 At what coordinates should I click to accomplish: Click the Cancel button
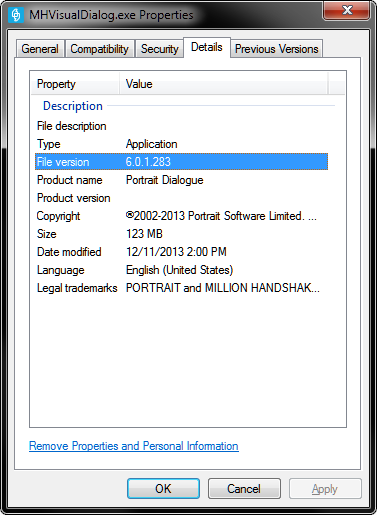click(x=244, y=489)
